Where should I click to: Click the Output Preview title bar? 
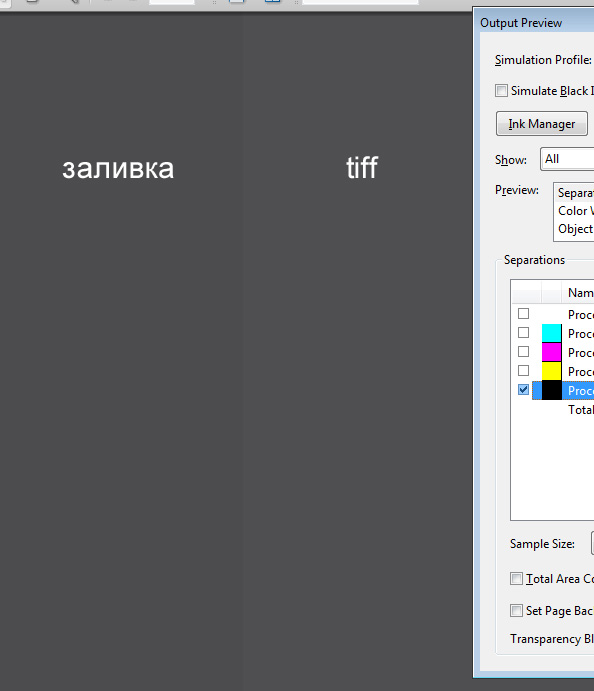(535, 22)
